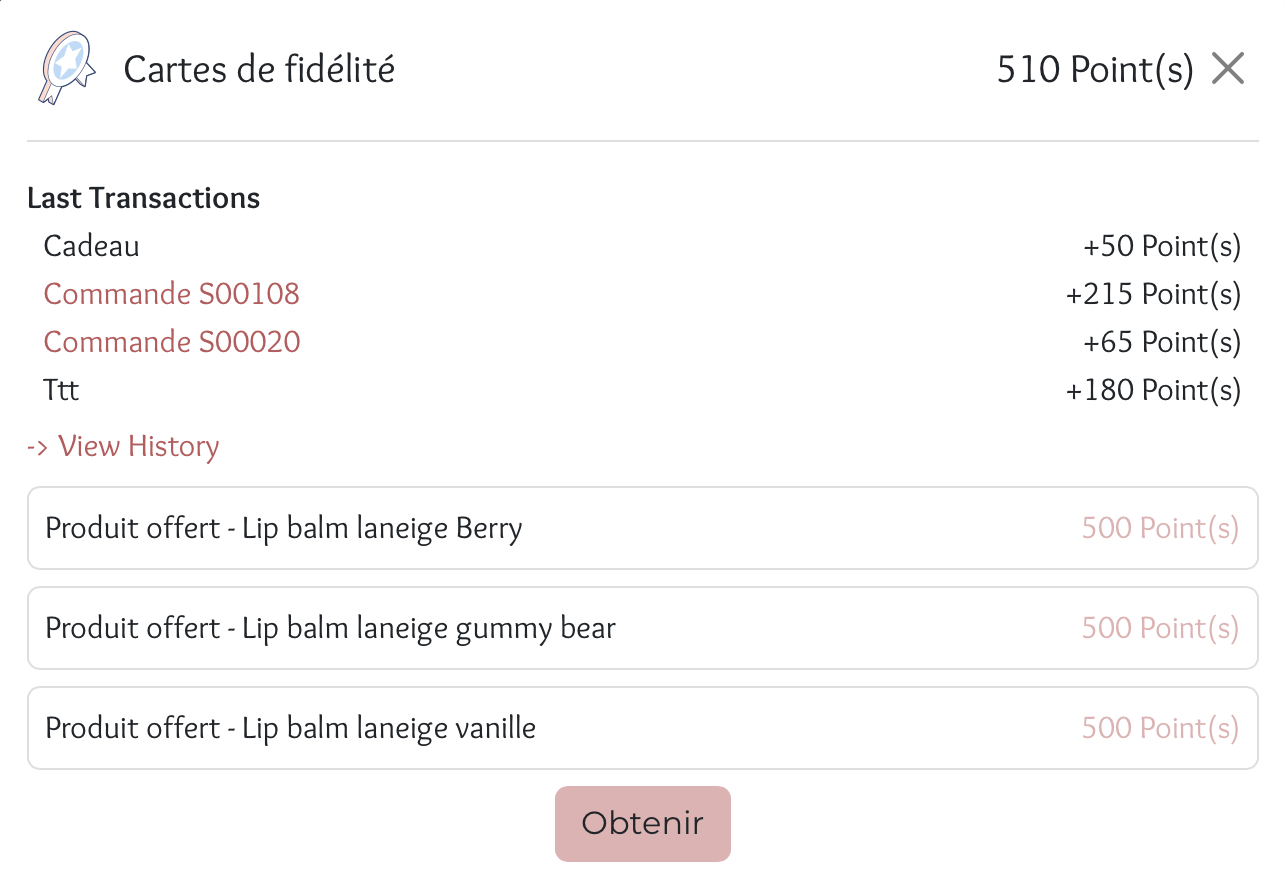Click the +215 Point(s) amount

[1153, 294]
